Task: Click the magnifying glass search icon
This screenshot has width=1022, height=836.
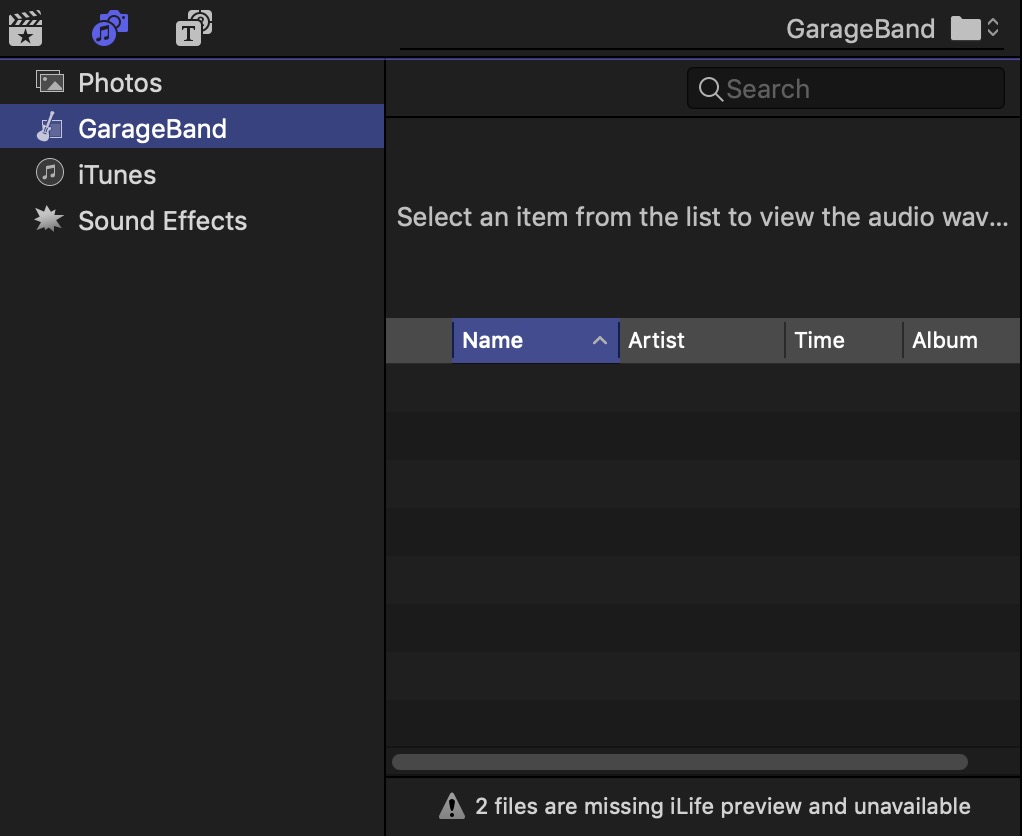Action: click(710, 89)
